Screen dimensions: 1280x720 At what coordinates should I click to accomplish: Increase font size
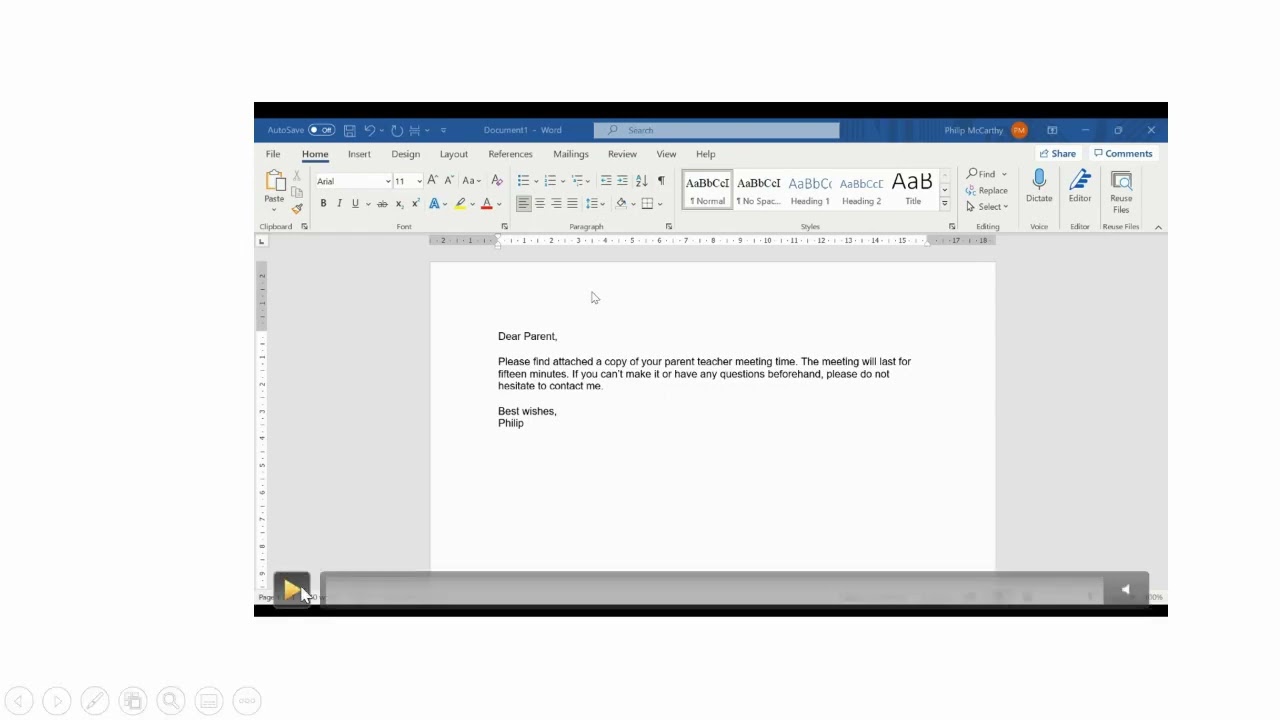pyautogui.click(x=432, y=181)
